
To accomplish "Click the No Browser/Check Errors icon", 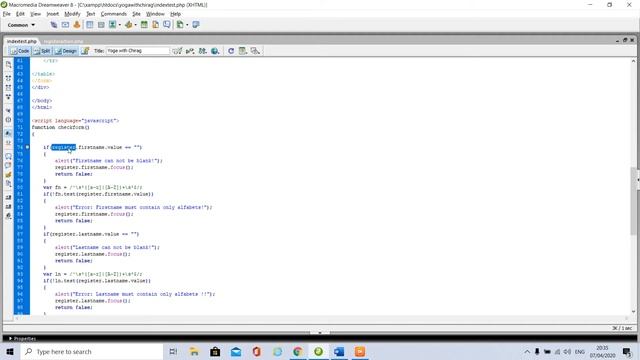I will 177,51.
